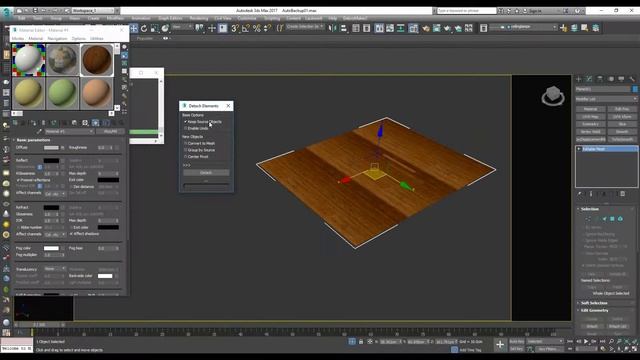Click the Align tool icon
The width and height of the screenshot is (640, 360).
click(344, 28)
